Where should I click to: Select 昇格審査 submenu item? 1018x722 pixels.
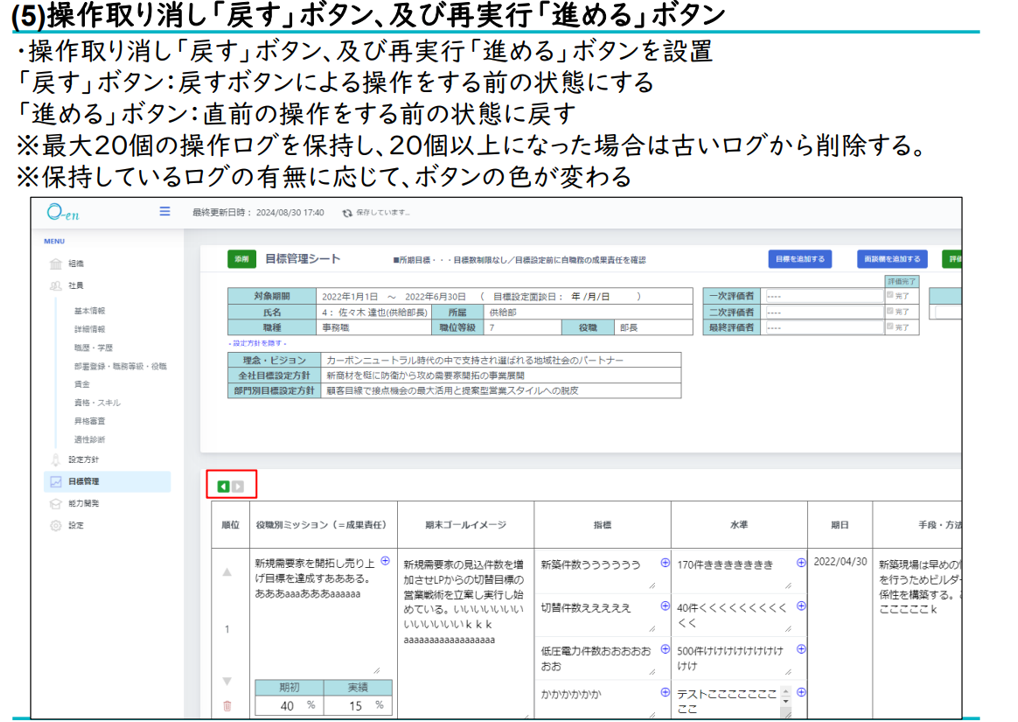coord(90,421)
